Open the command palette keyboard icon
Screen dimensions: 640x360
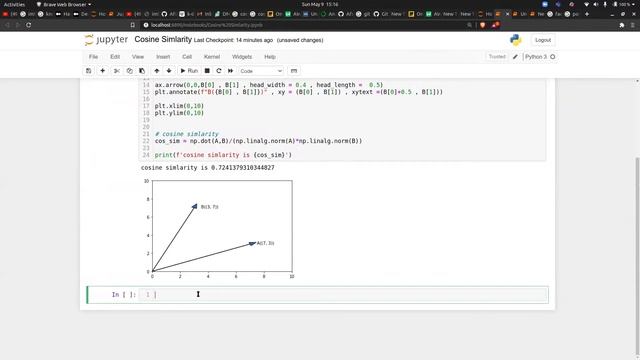[x=294, y=71]
